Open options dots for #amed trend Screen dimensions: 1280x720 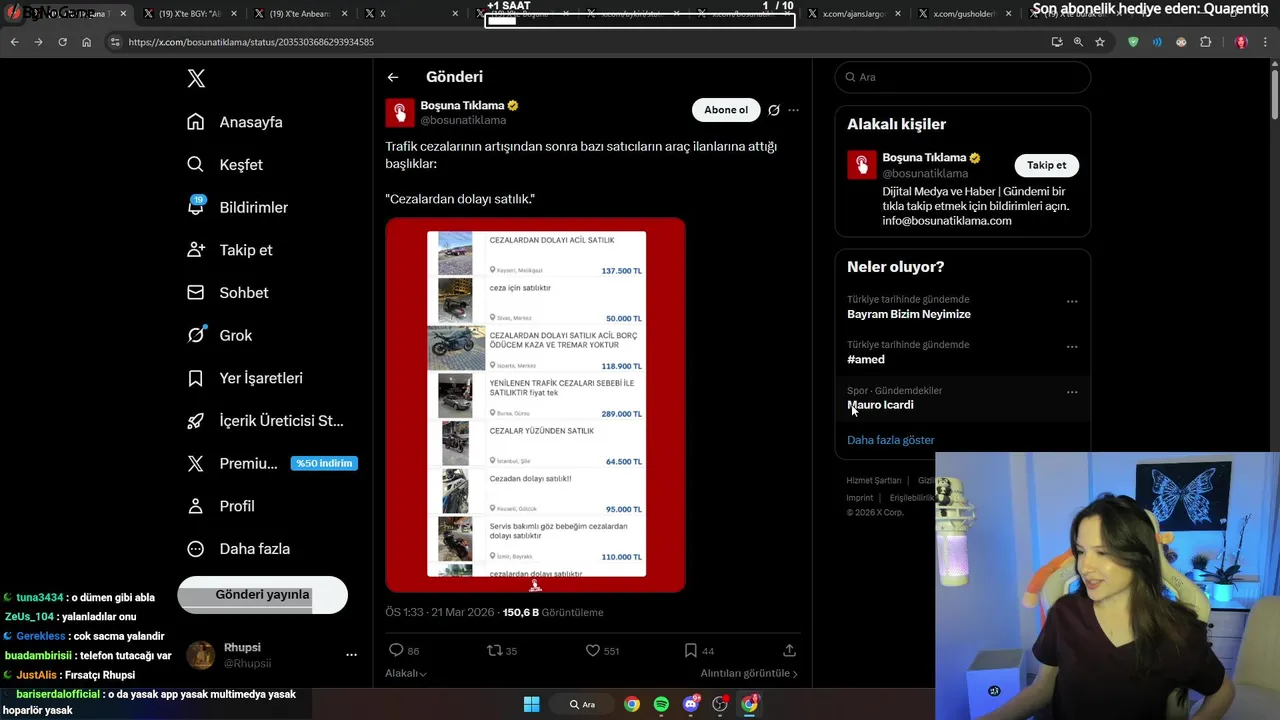coord(1072,347)
